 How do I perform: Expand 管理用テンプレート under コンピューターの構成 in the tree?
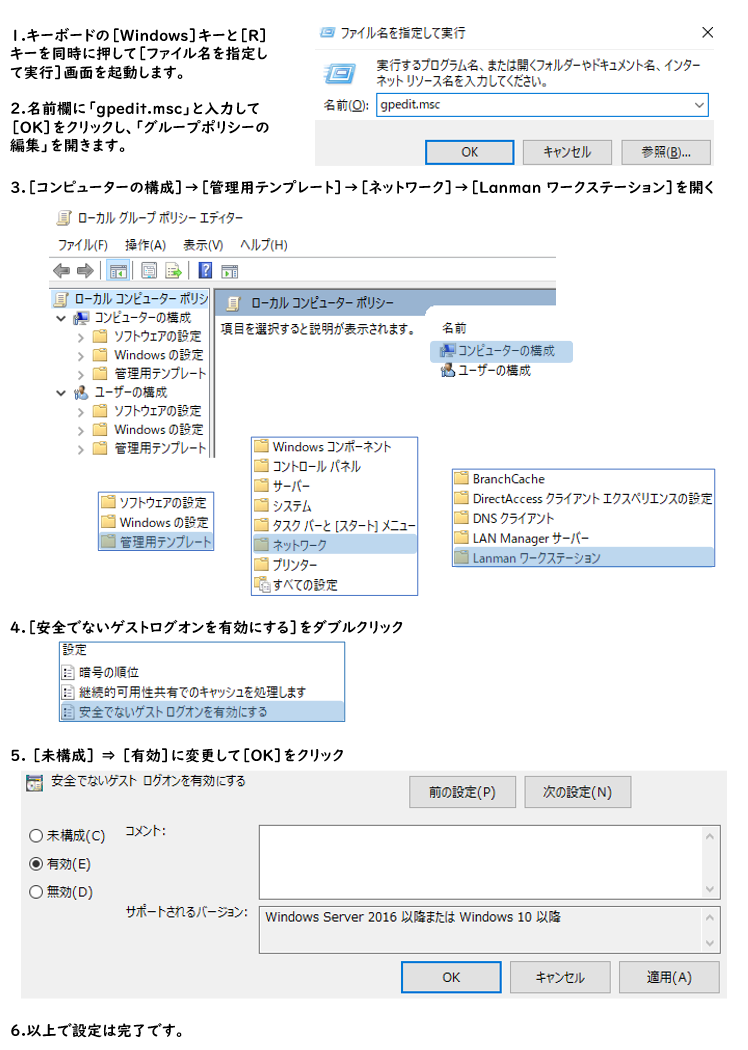point(80,374)
